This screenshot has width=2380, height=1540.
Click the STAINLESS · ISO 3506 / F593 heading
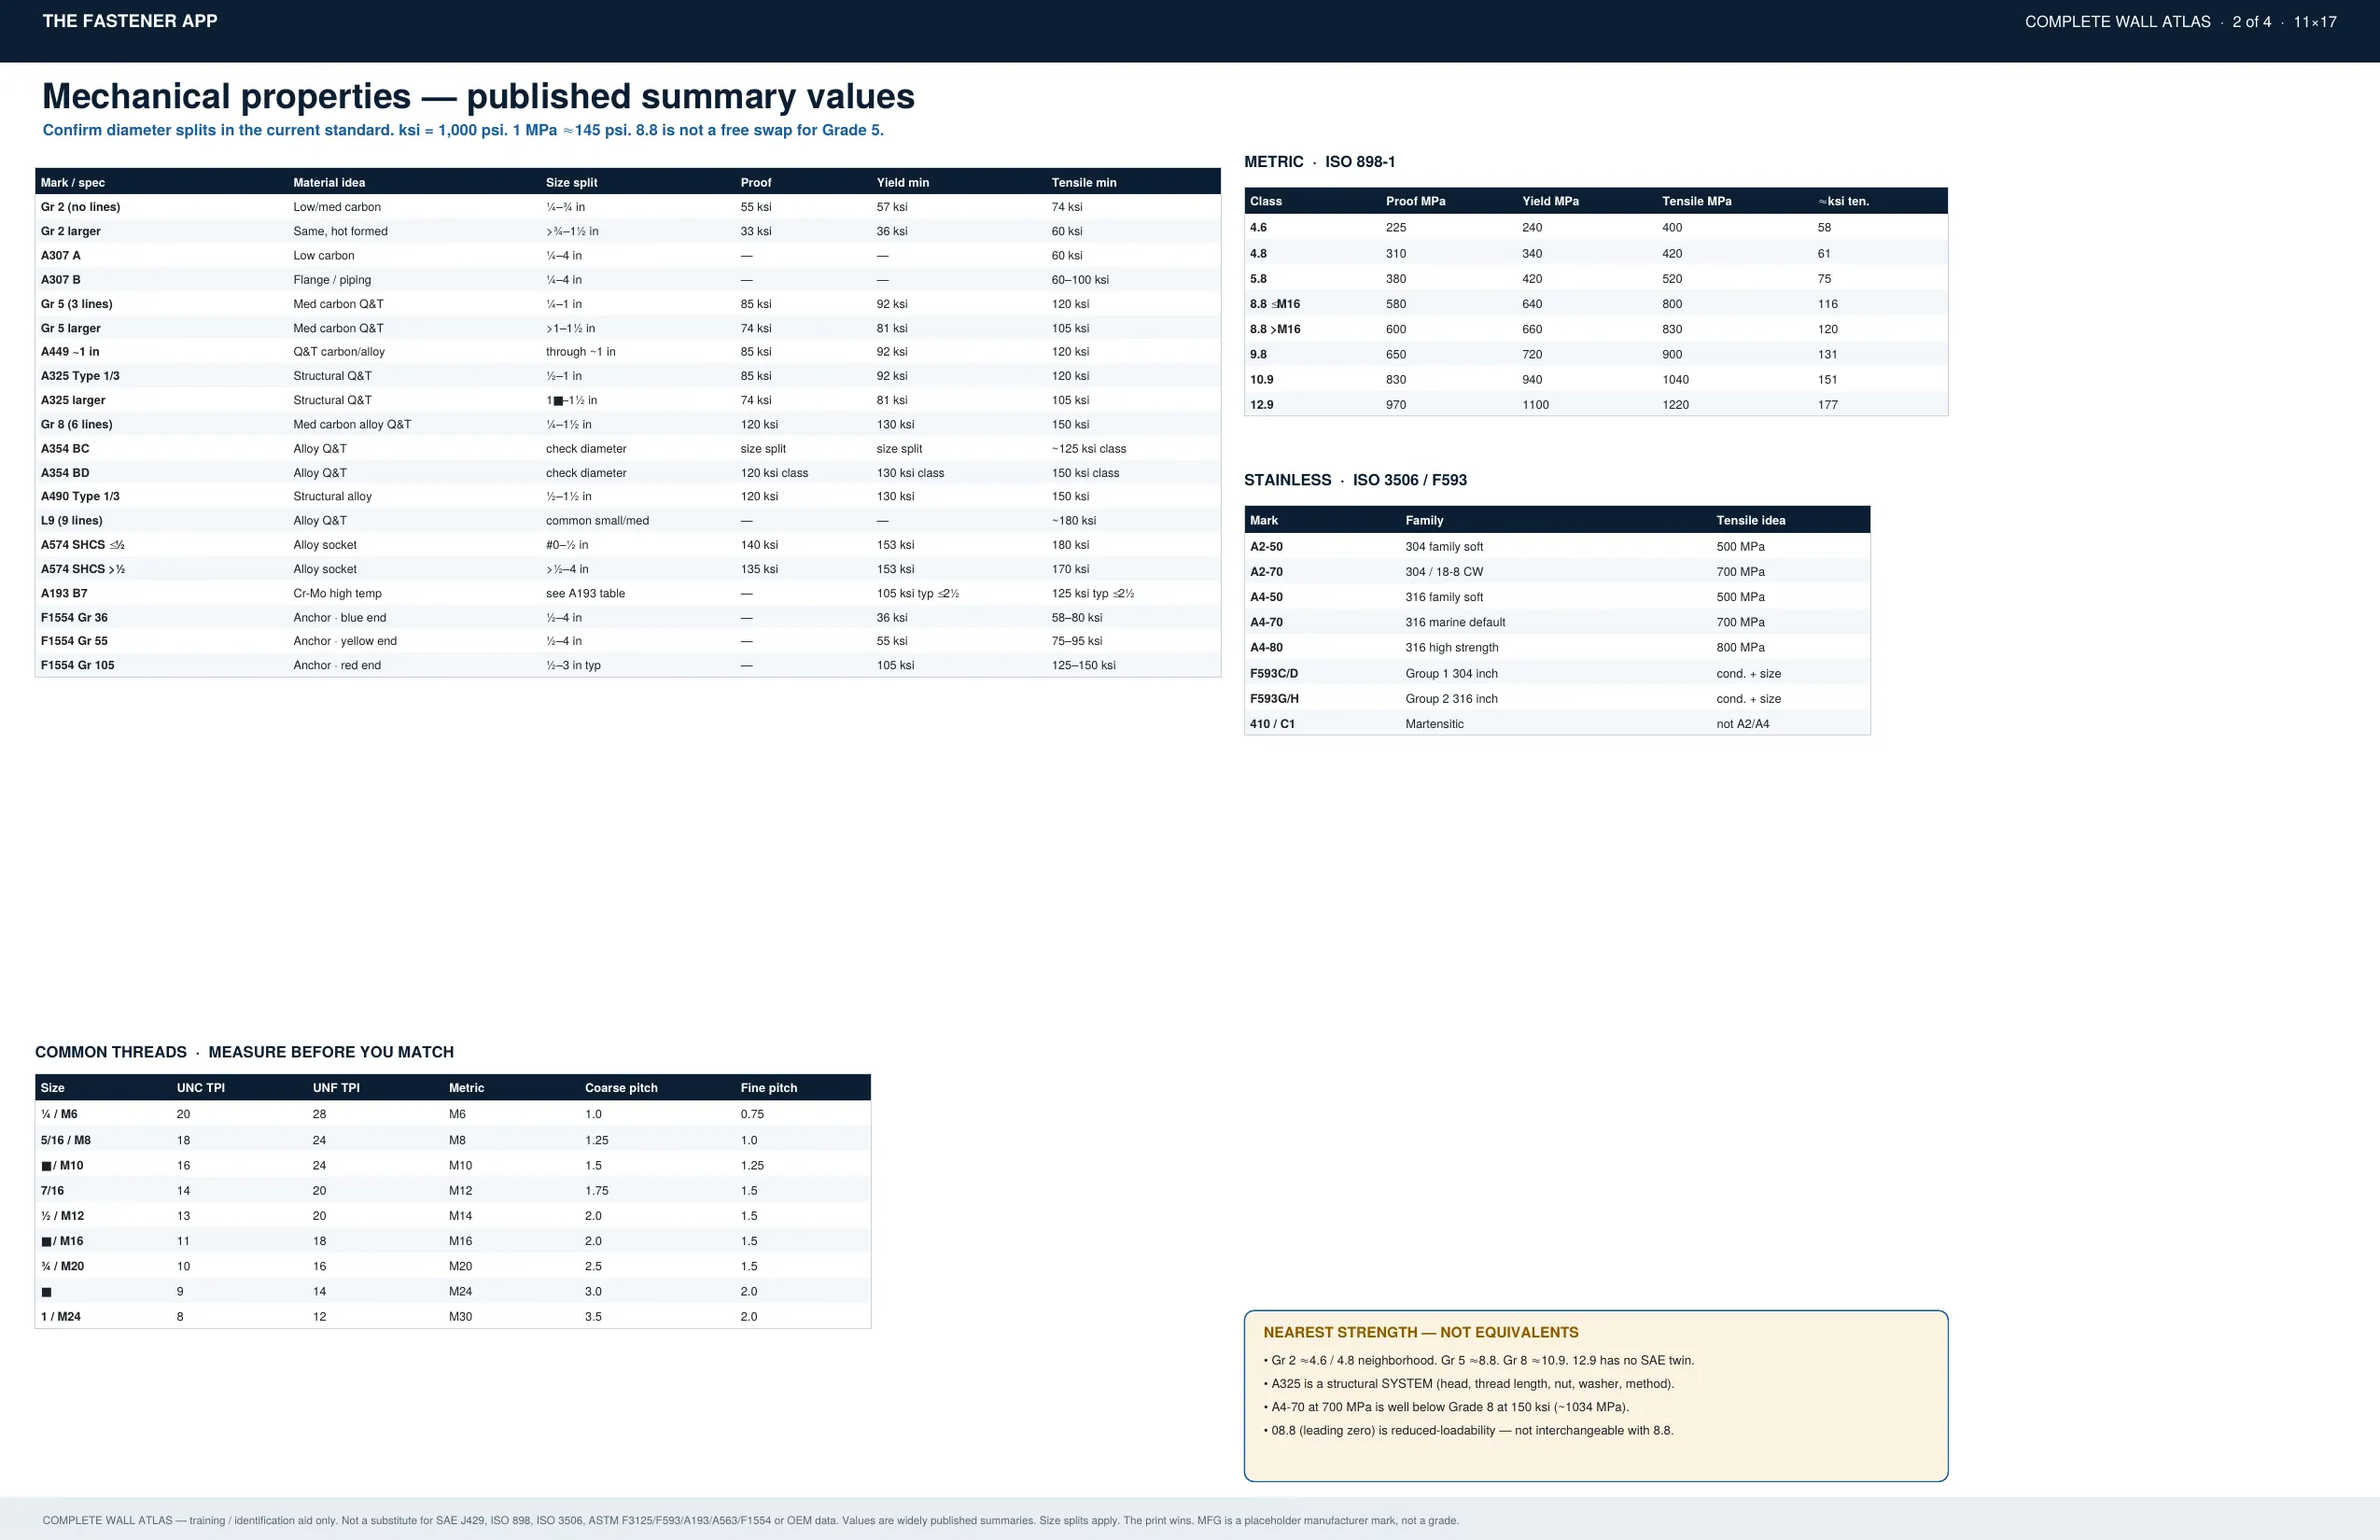click(x=1355, y=480)
